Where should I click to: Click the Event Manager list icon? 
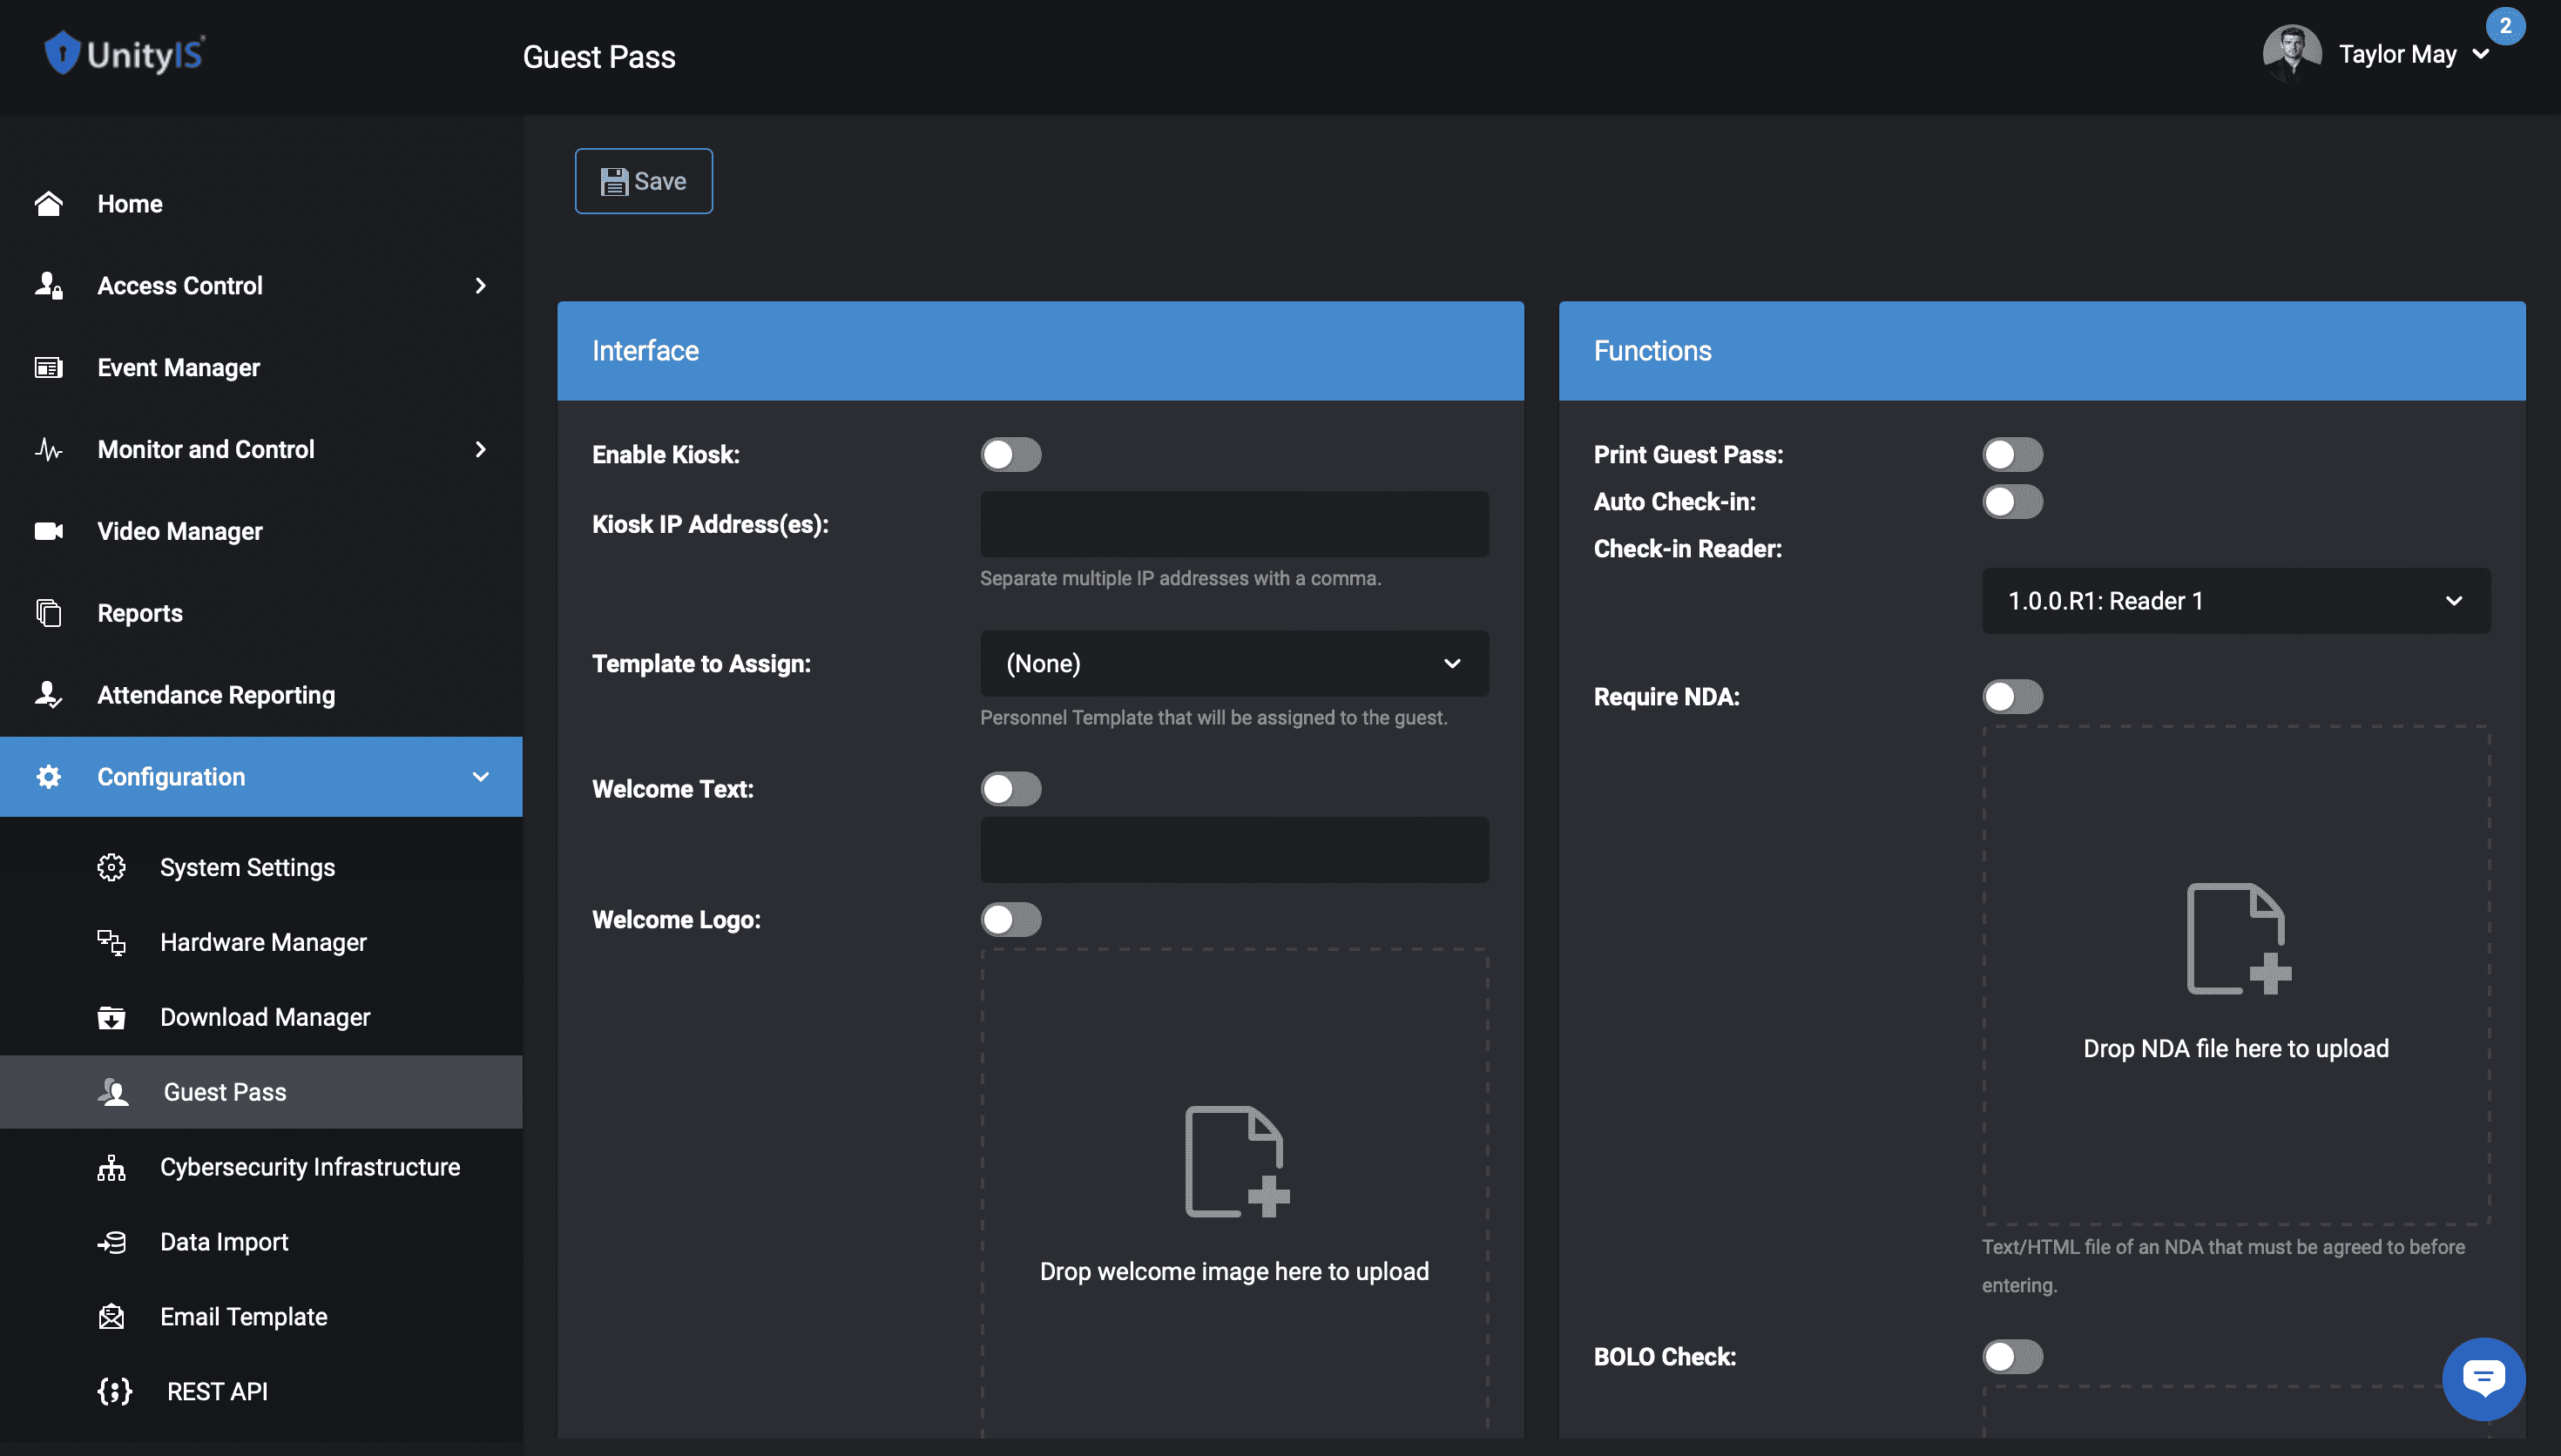[48, 367]
